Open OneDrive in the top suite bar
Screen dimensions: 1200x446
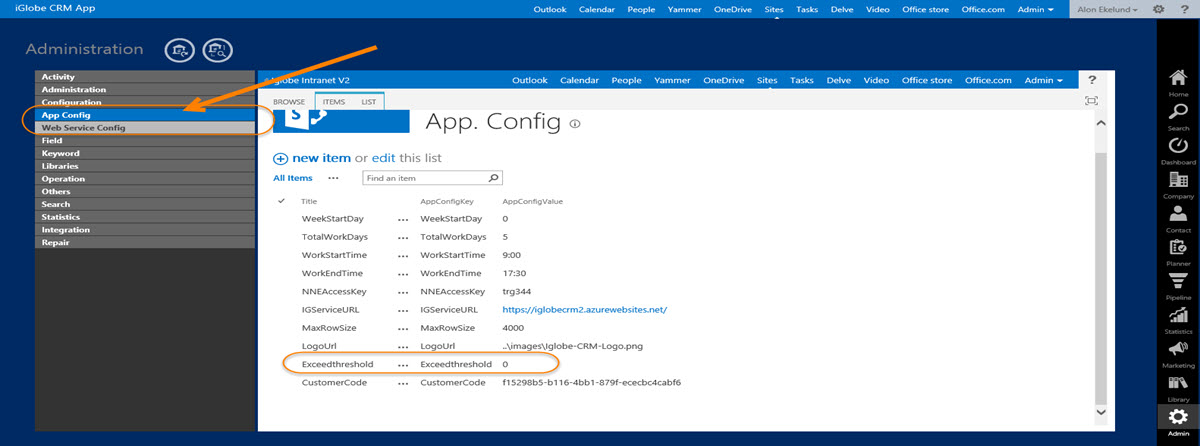coord(734,9)
